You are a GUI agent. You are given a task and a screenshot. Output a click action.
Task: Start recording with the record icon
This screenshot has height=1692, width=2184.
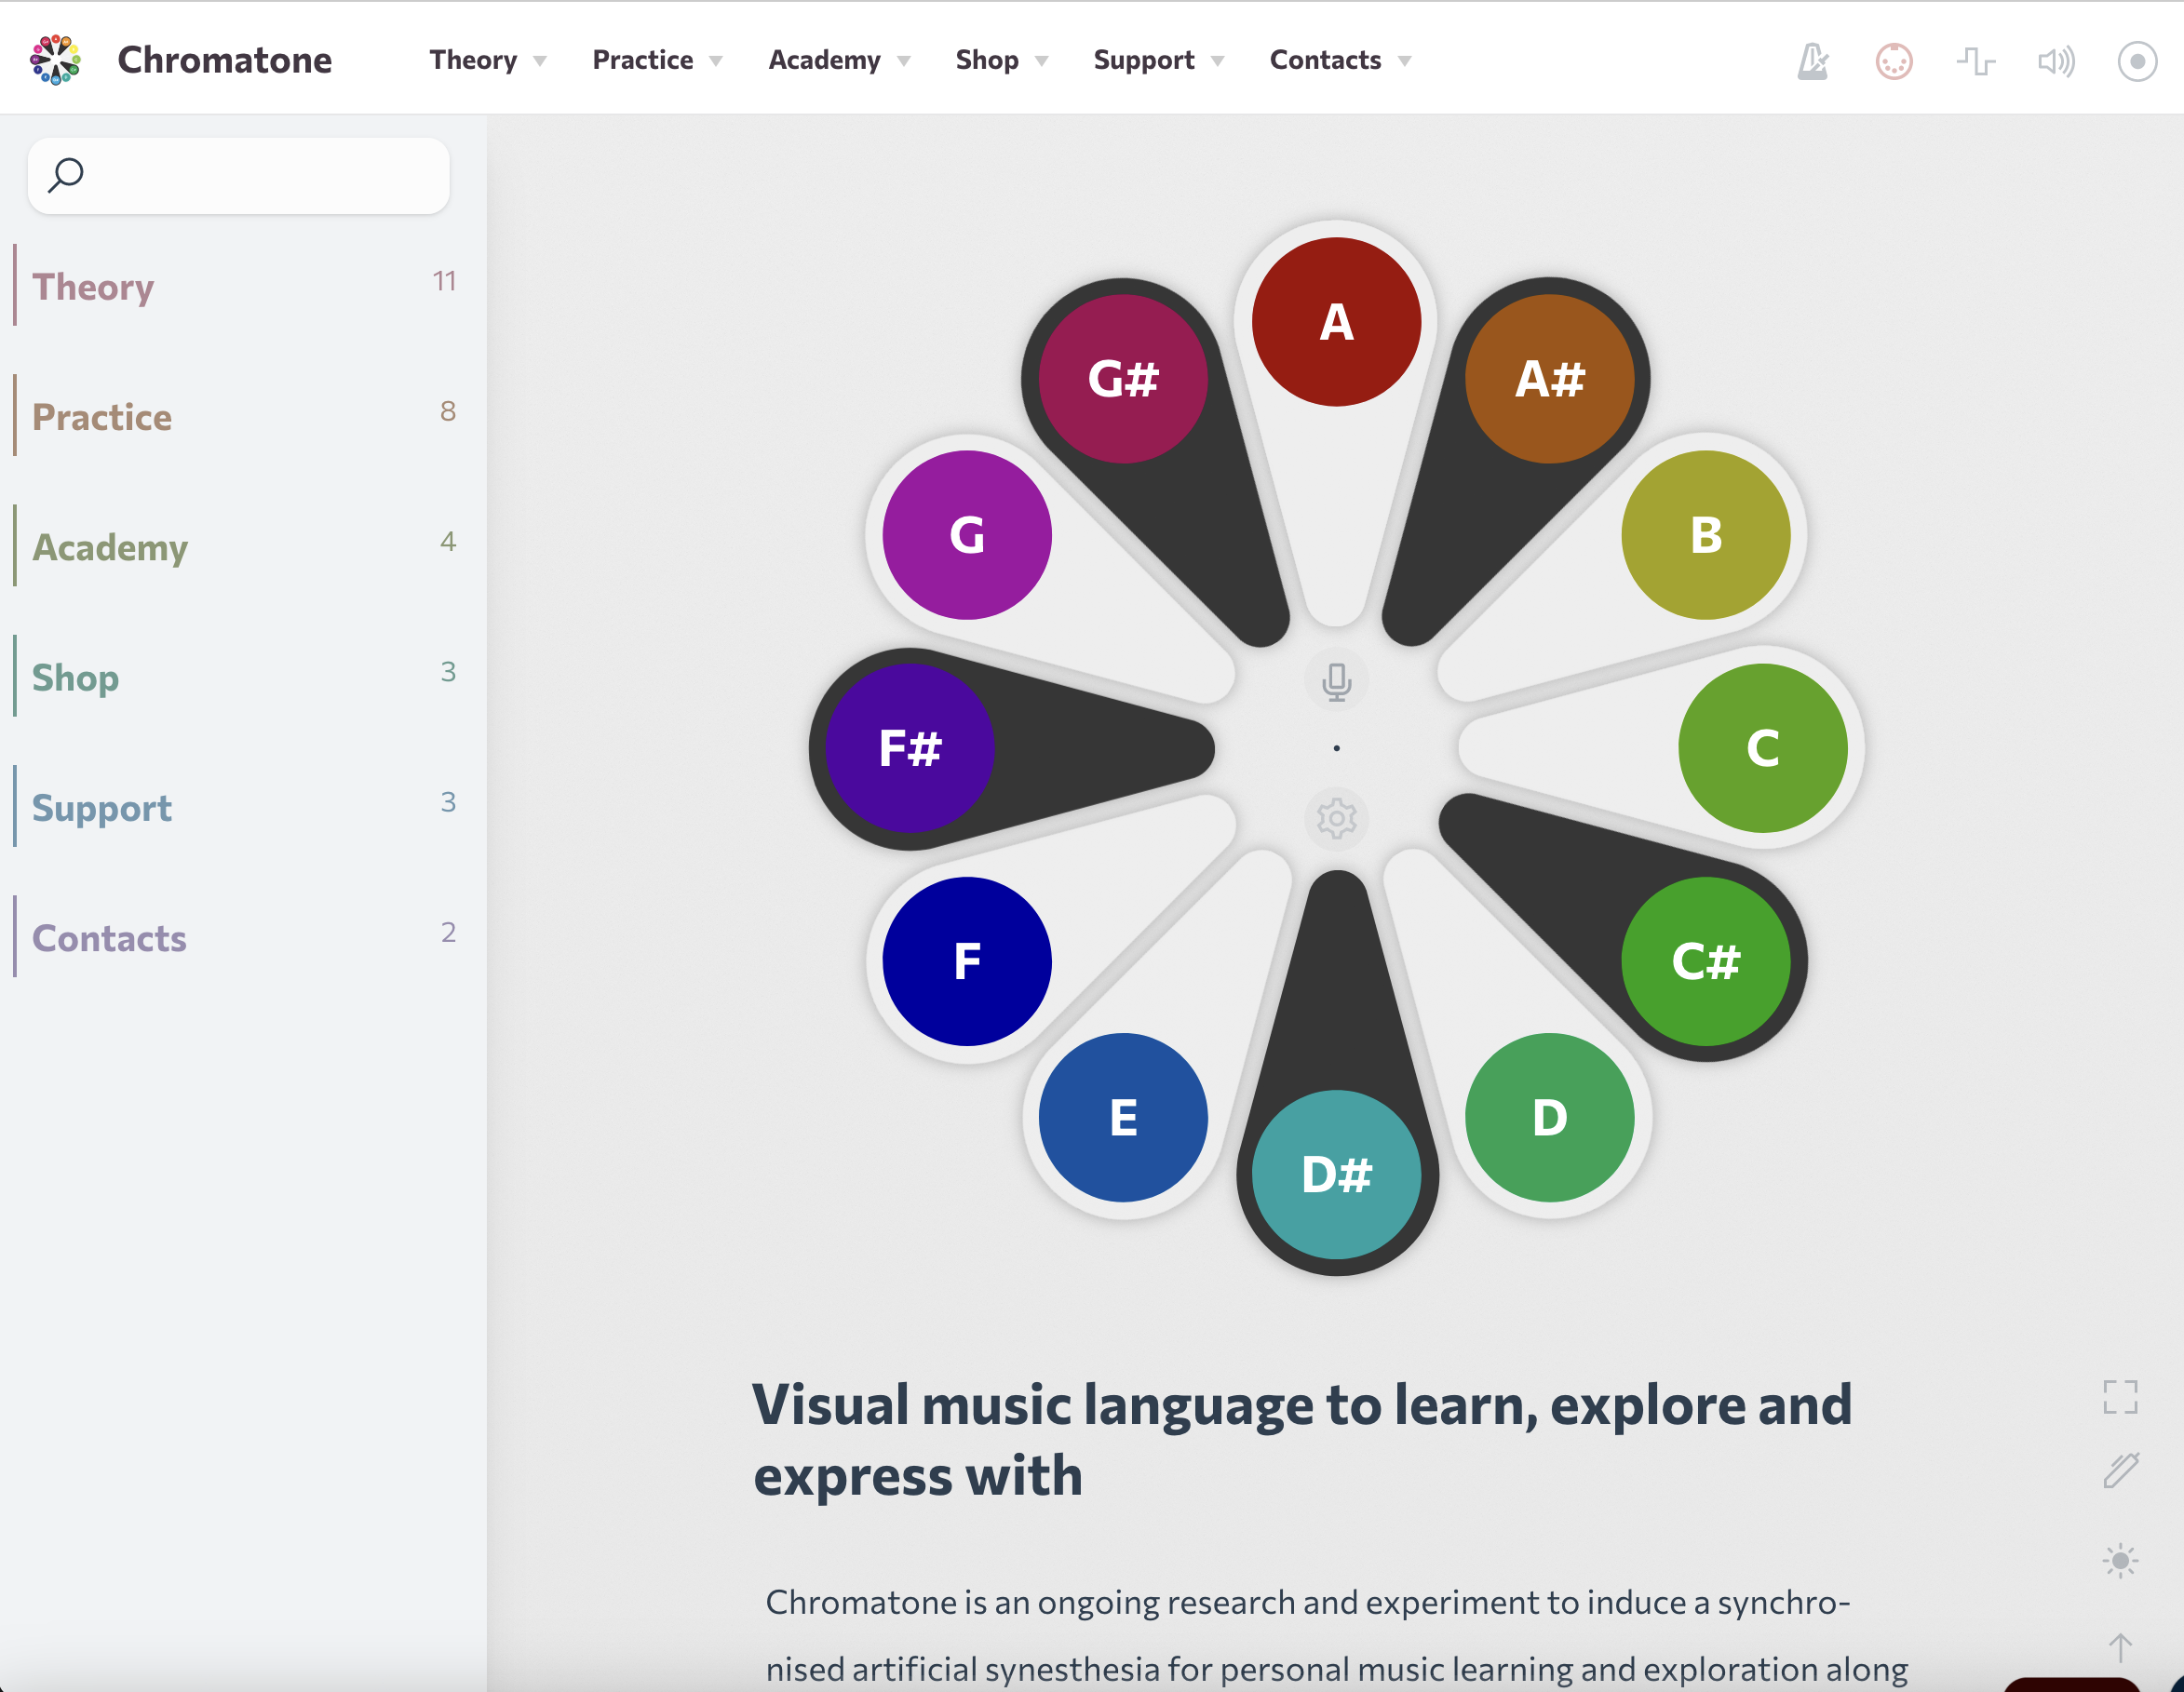[2137, 61]
